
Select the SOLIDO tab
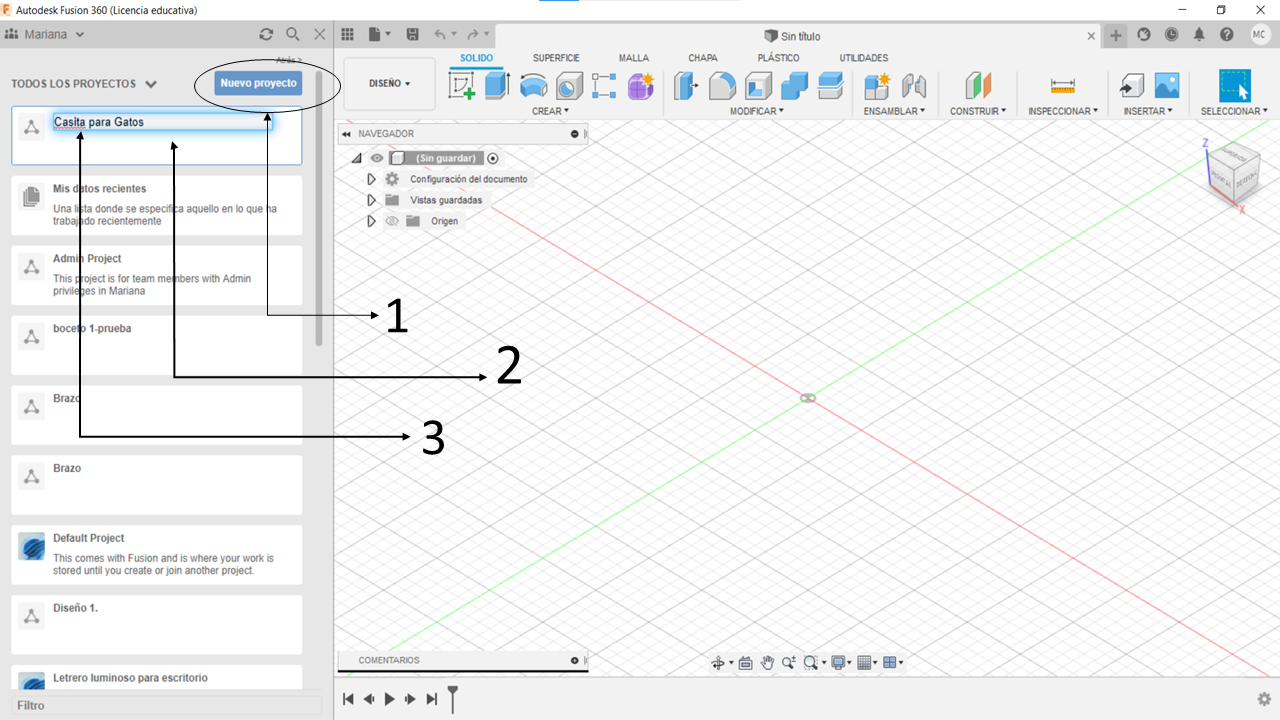[x=477, y=58]
